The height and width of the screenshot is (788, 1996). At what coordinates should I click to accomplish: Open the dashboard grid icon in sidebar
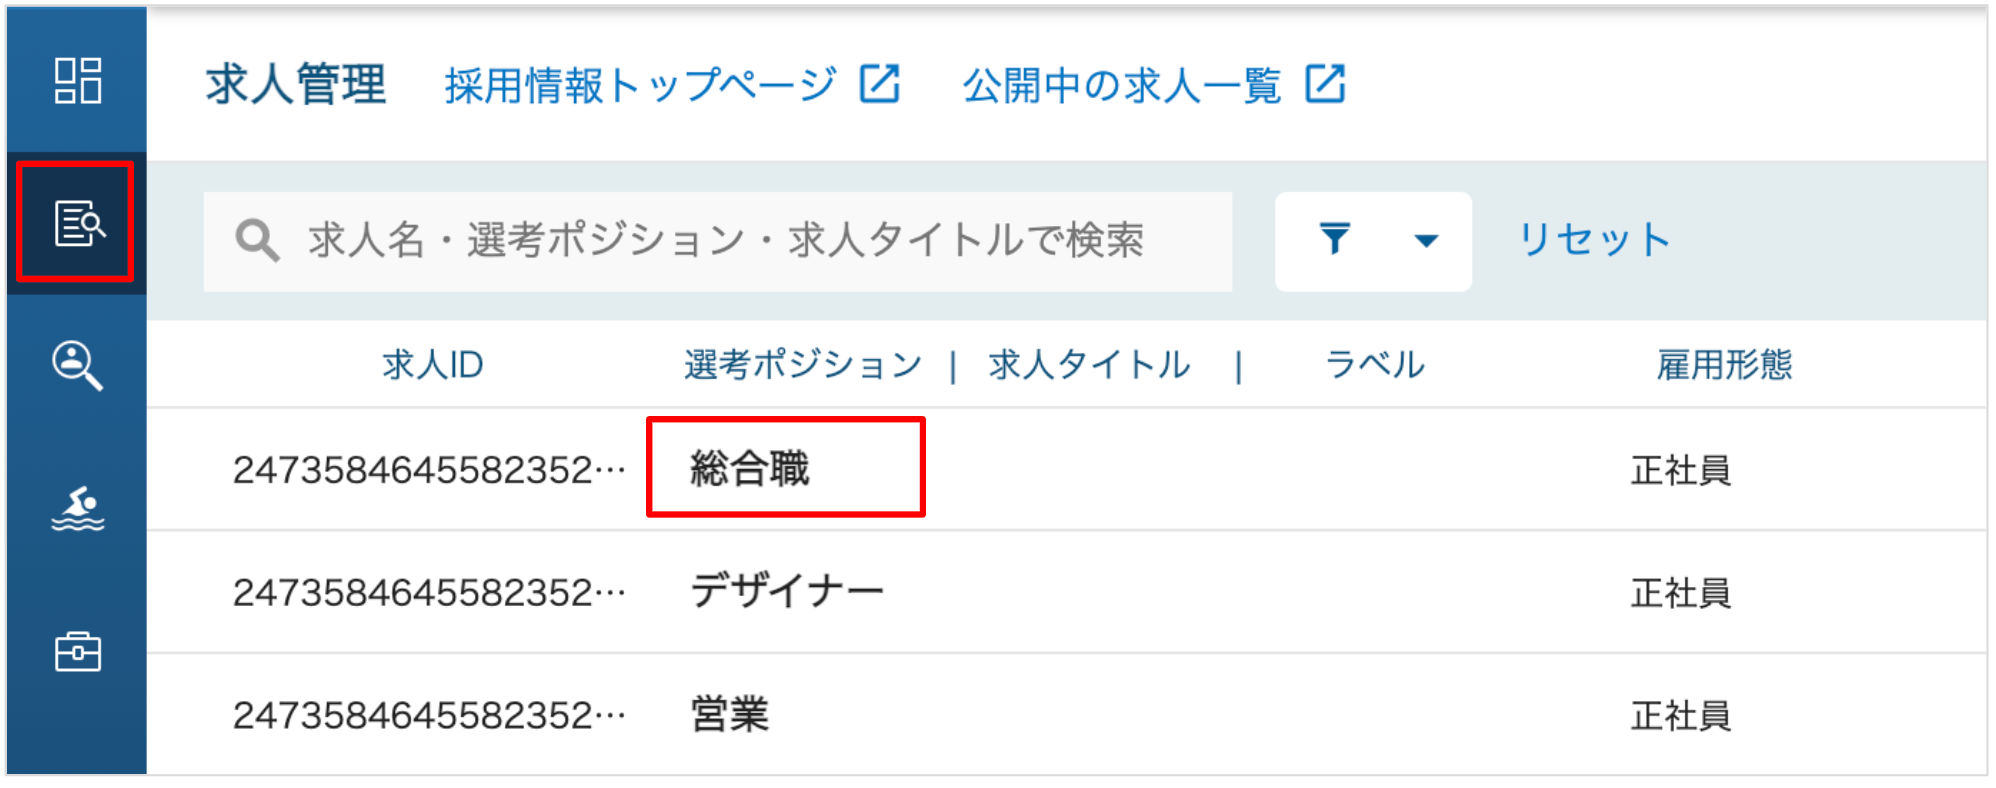[x=77, y=80]
